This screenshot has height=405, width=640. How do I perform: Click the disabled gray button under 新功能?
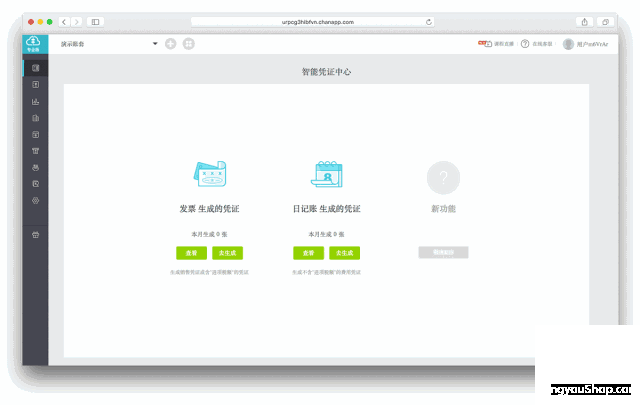pyautogui.click(x=443, y=252)
